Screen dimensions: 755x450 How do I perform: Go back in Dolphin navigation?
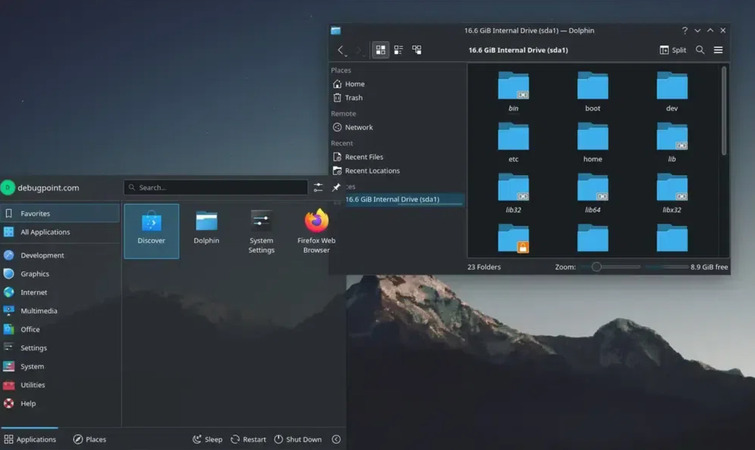coord(341,50)
